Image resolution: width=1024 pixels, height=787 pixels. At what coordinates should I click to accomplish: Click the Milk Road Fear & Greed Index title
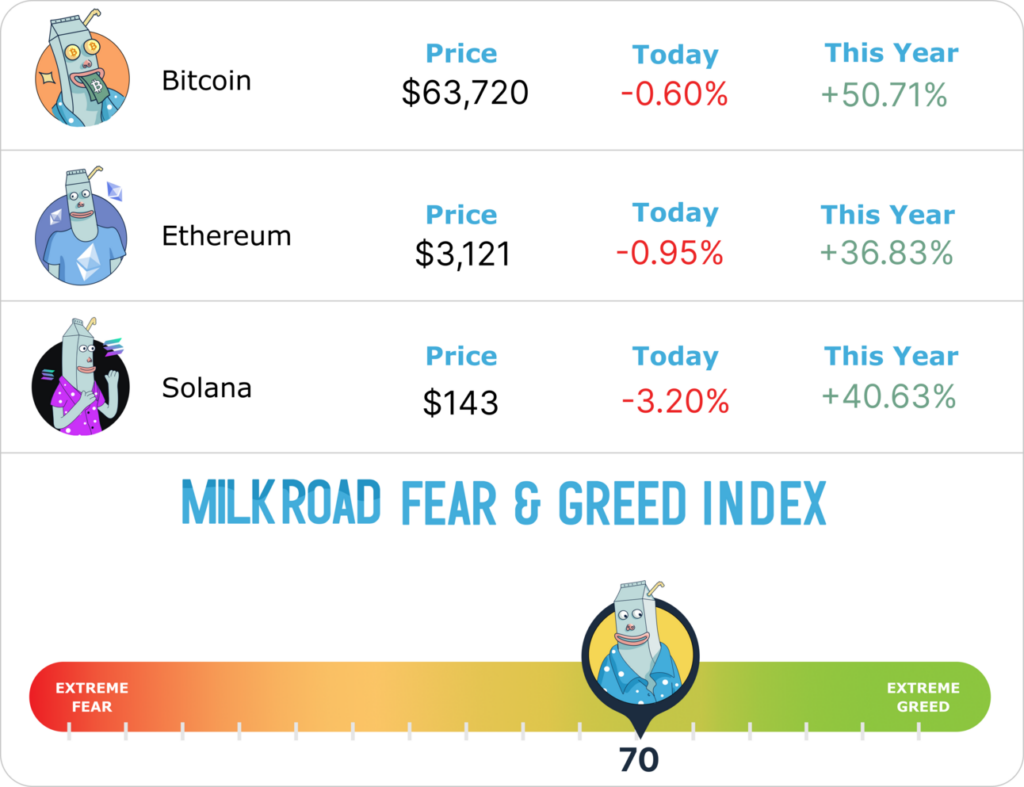pyautogui.click(x=504, y=503)
